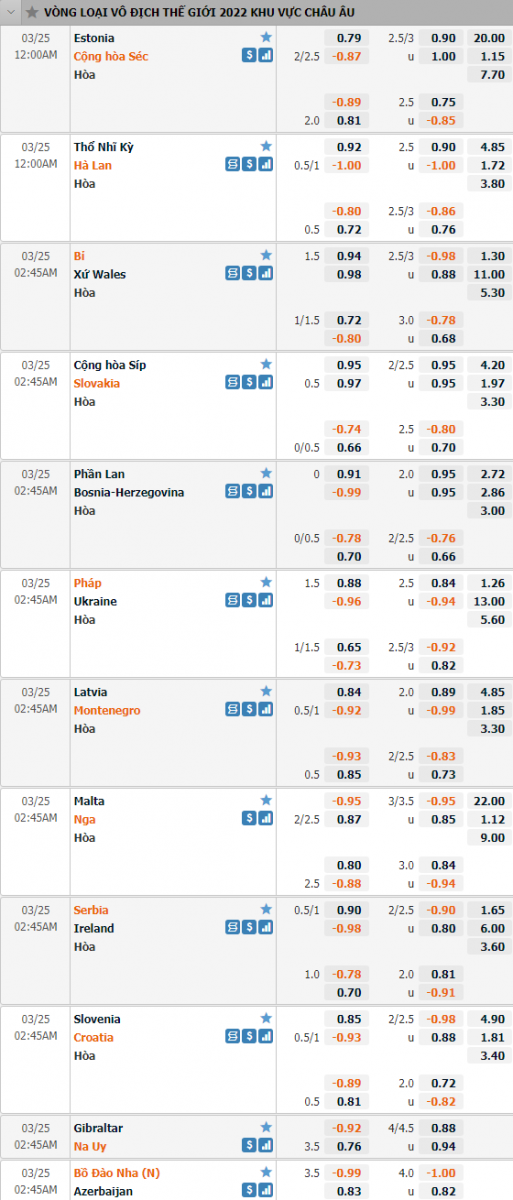Open the bar chart icon for Pháp vs Ukraine
This screenshot has width=513, height=1200.
266,601
